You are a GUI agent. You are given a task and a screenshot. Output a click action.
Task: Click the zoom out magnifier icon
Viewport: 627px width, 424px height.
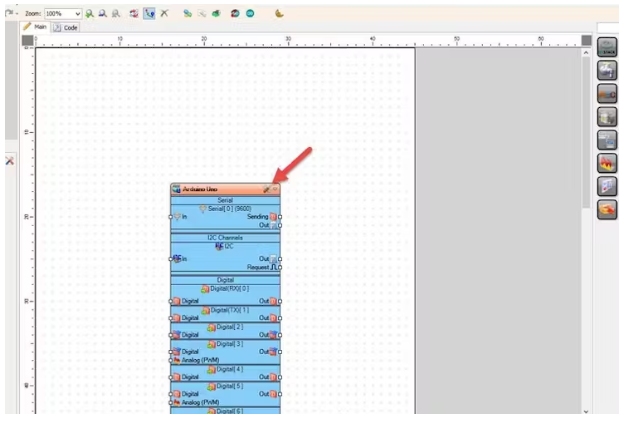(102, 13)
